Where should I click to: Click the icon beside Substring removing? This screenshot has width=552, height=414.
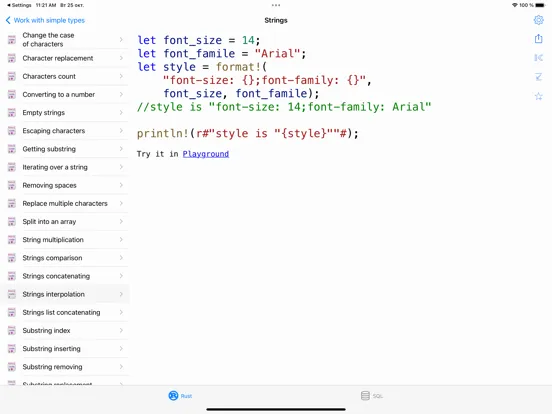[x=12, y=367]
